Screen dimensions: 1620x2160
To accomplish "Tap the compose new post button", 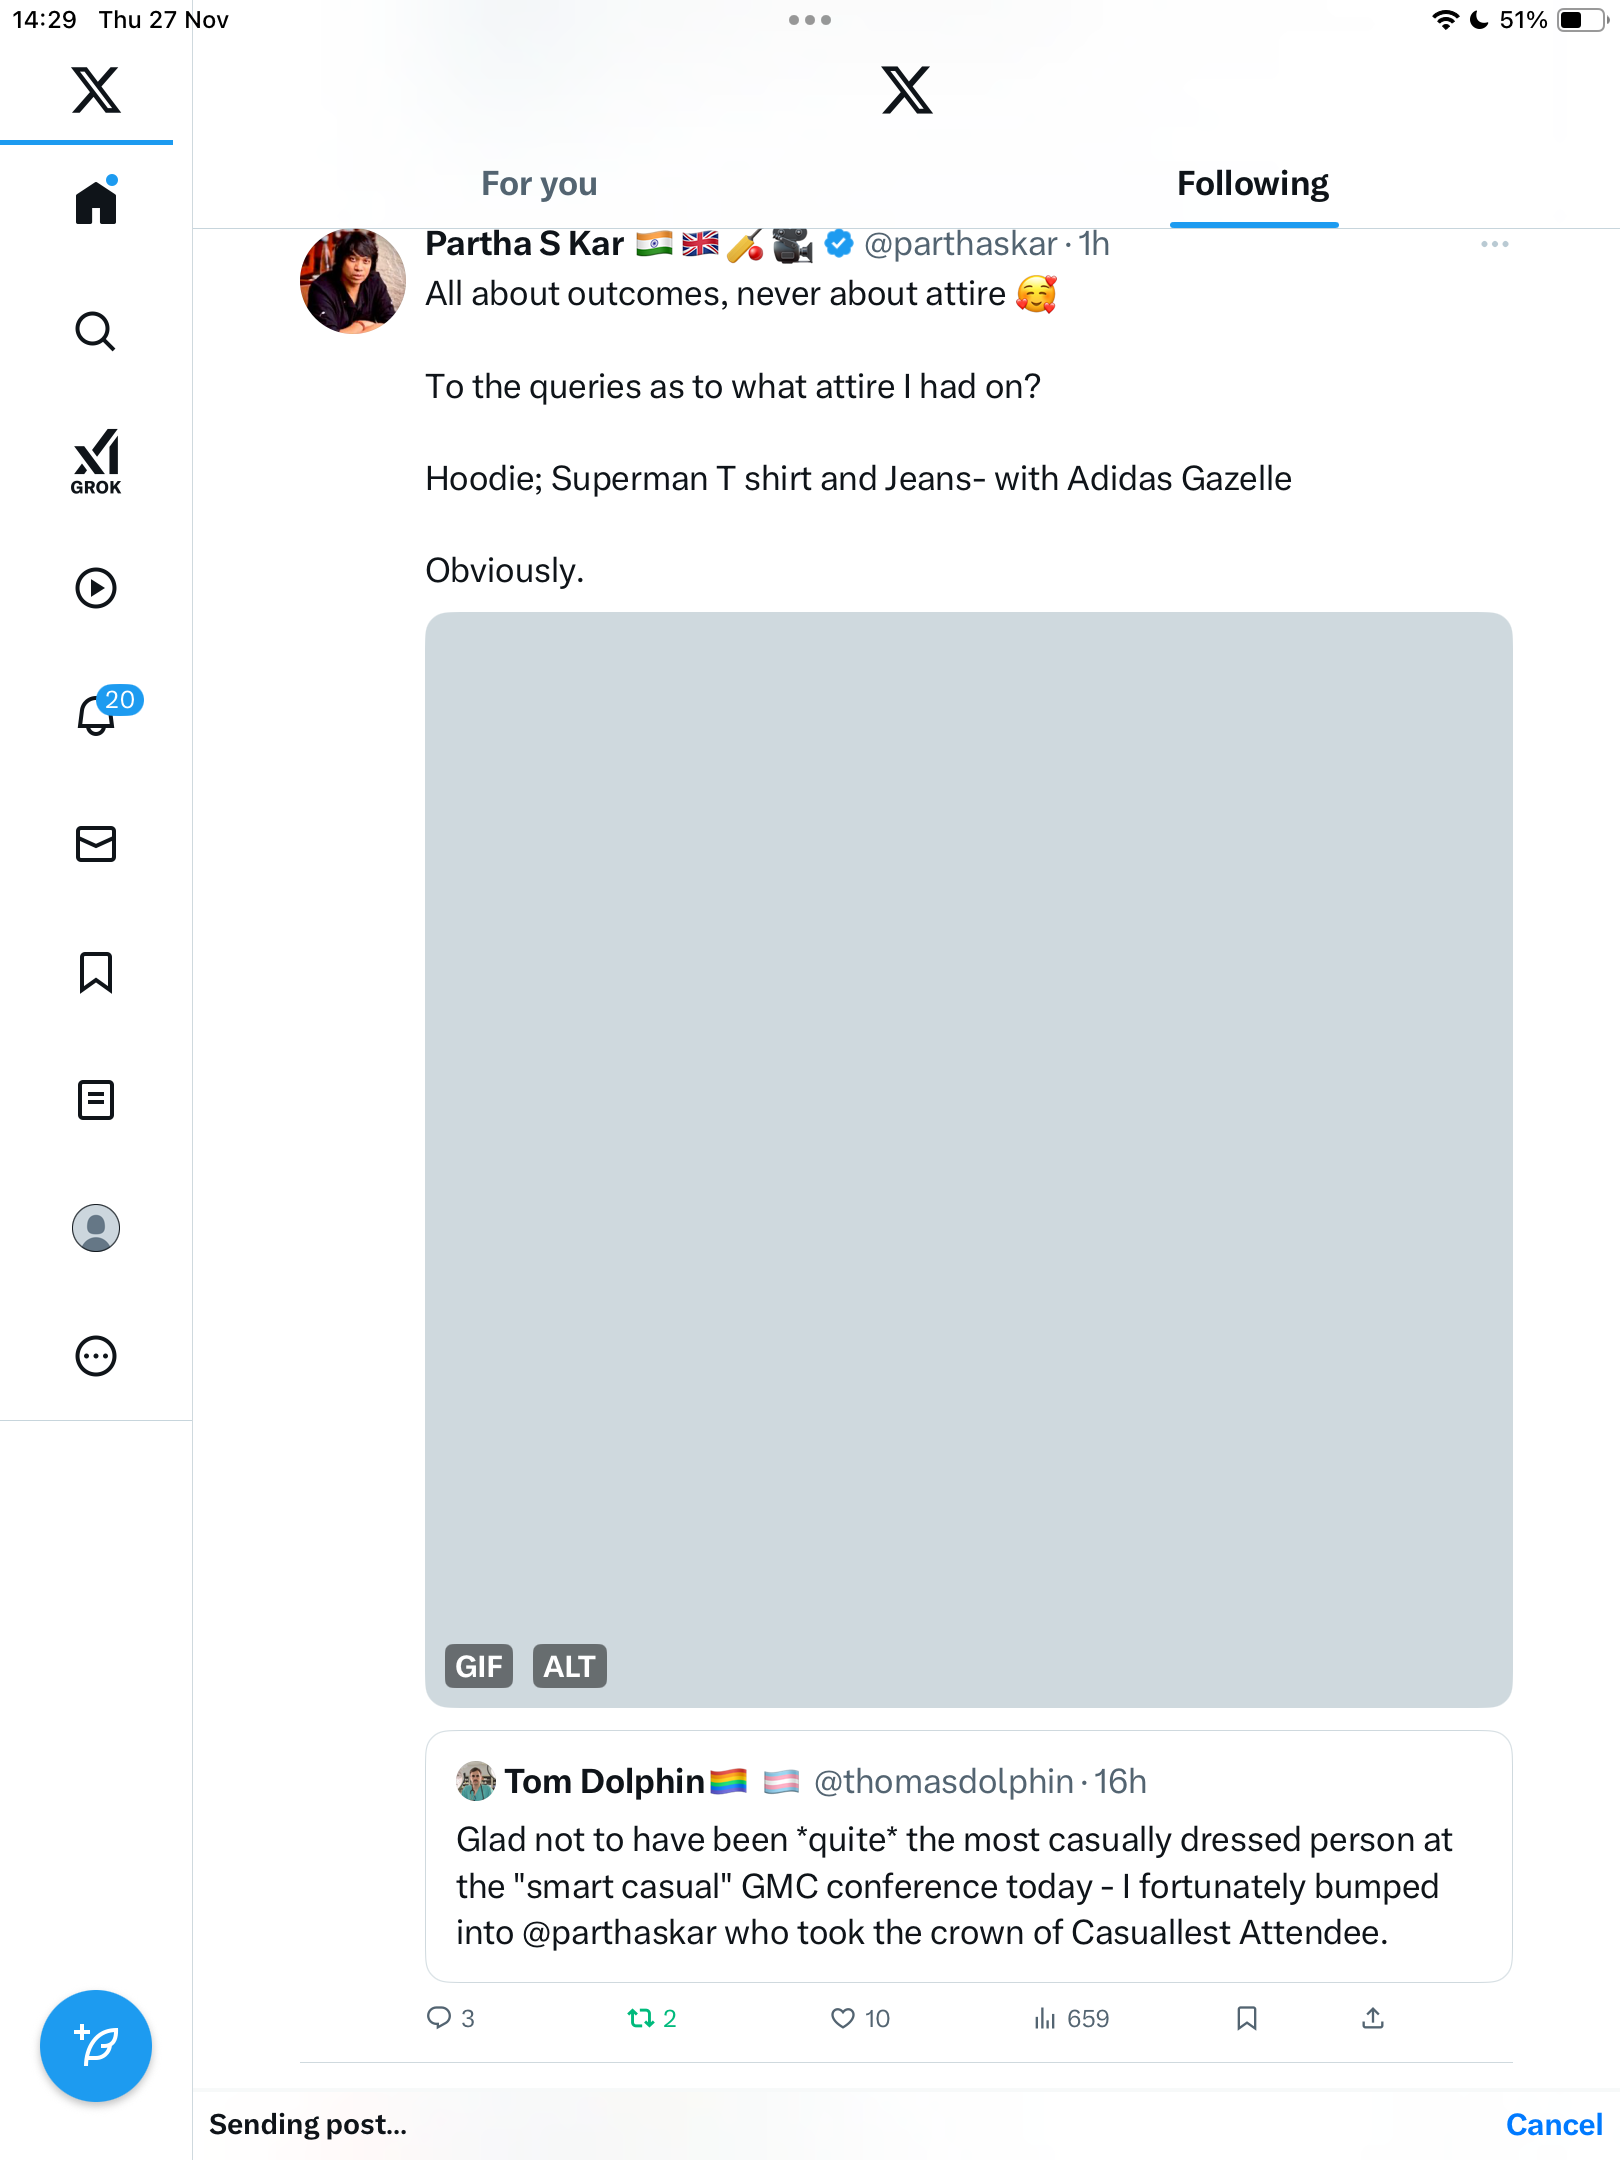I will (x=96, y=2046).
